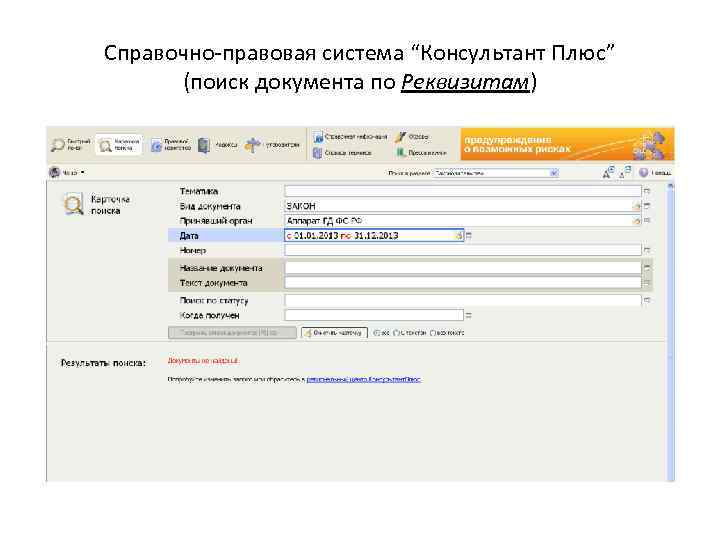Open list button beside Поиск по статусу
The height and width of the screenshot is (540, 720).
(x=647, y=300)
